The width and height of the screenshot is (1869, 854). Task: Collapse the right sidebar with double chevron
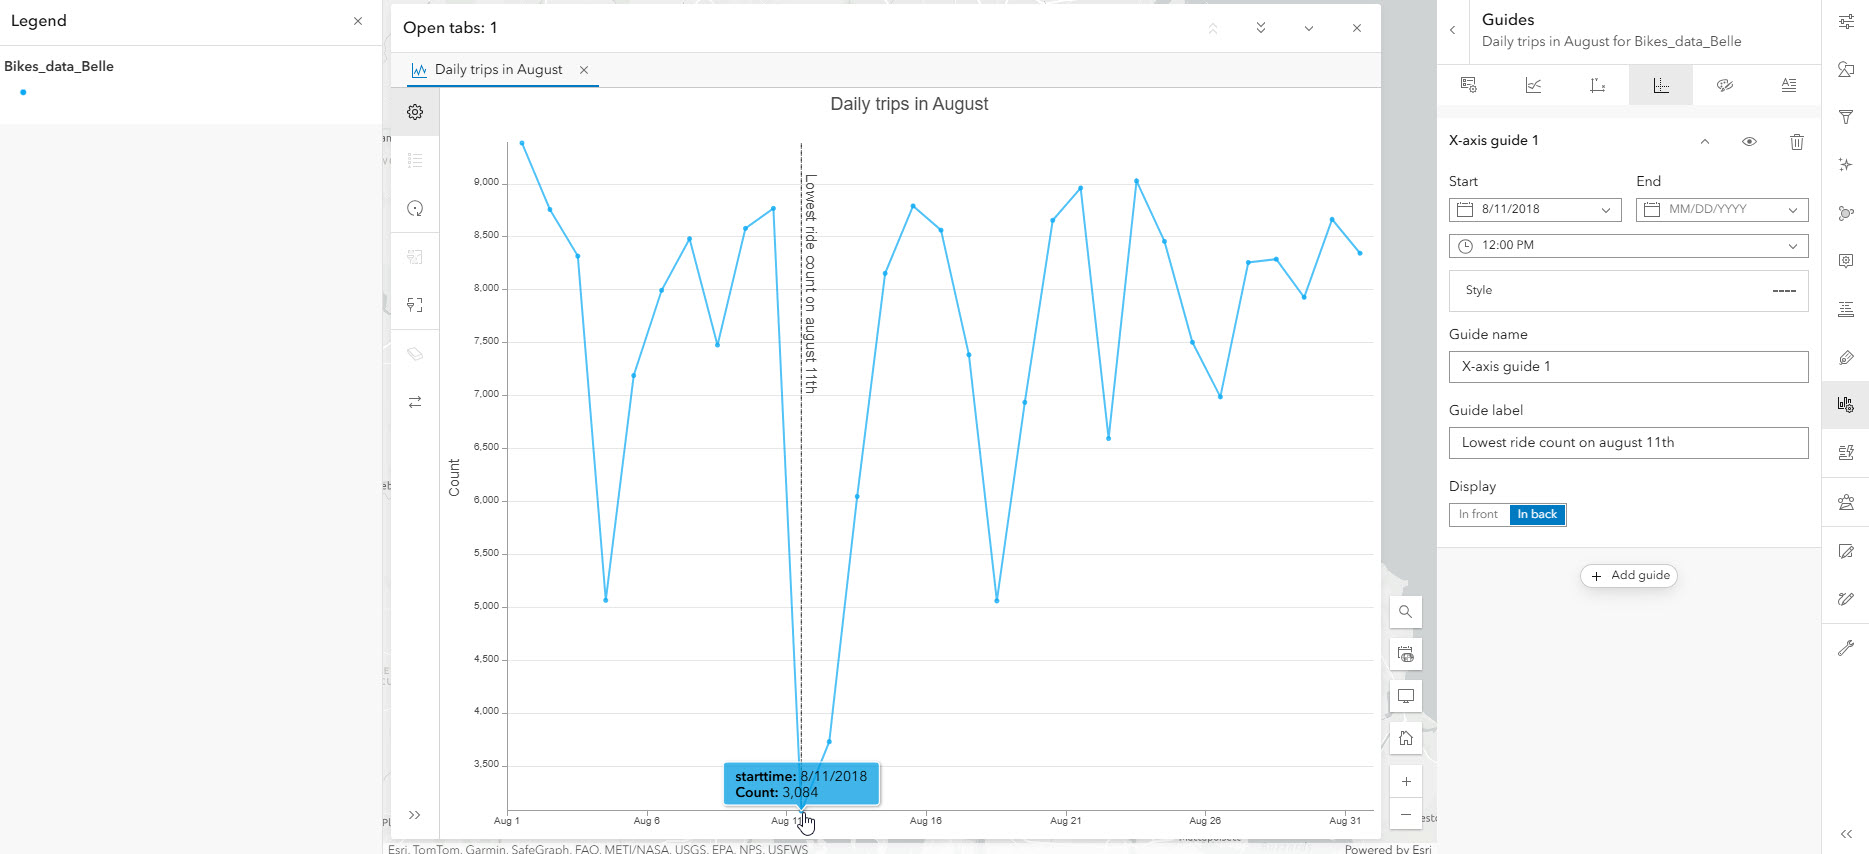(1846, 834)
